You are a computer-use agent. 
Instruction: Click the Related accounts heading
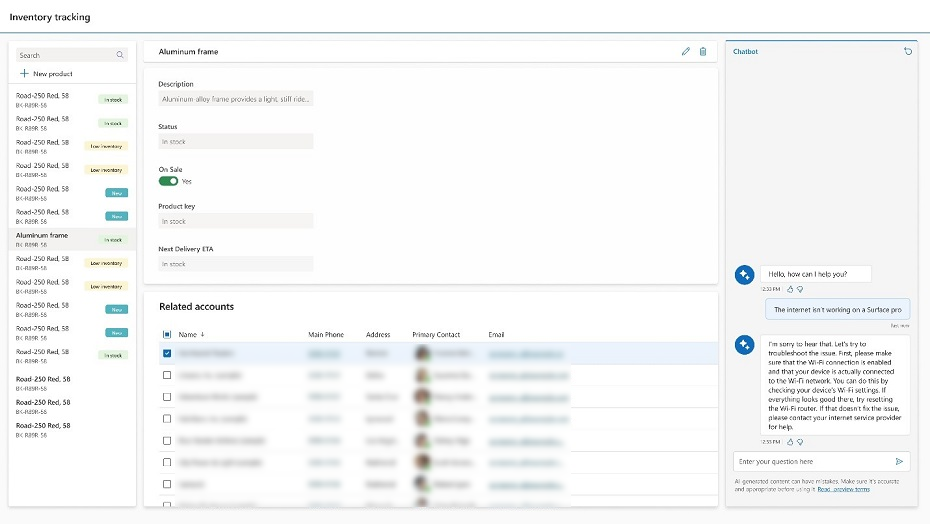[196, 307]
